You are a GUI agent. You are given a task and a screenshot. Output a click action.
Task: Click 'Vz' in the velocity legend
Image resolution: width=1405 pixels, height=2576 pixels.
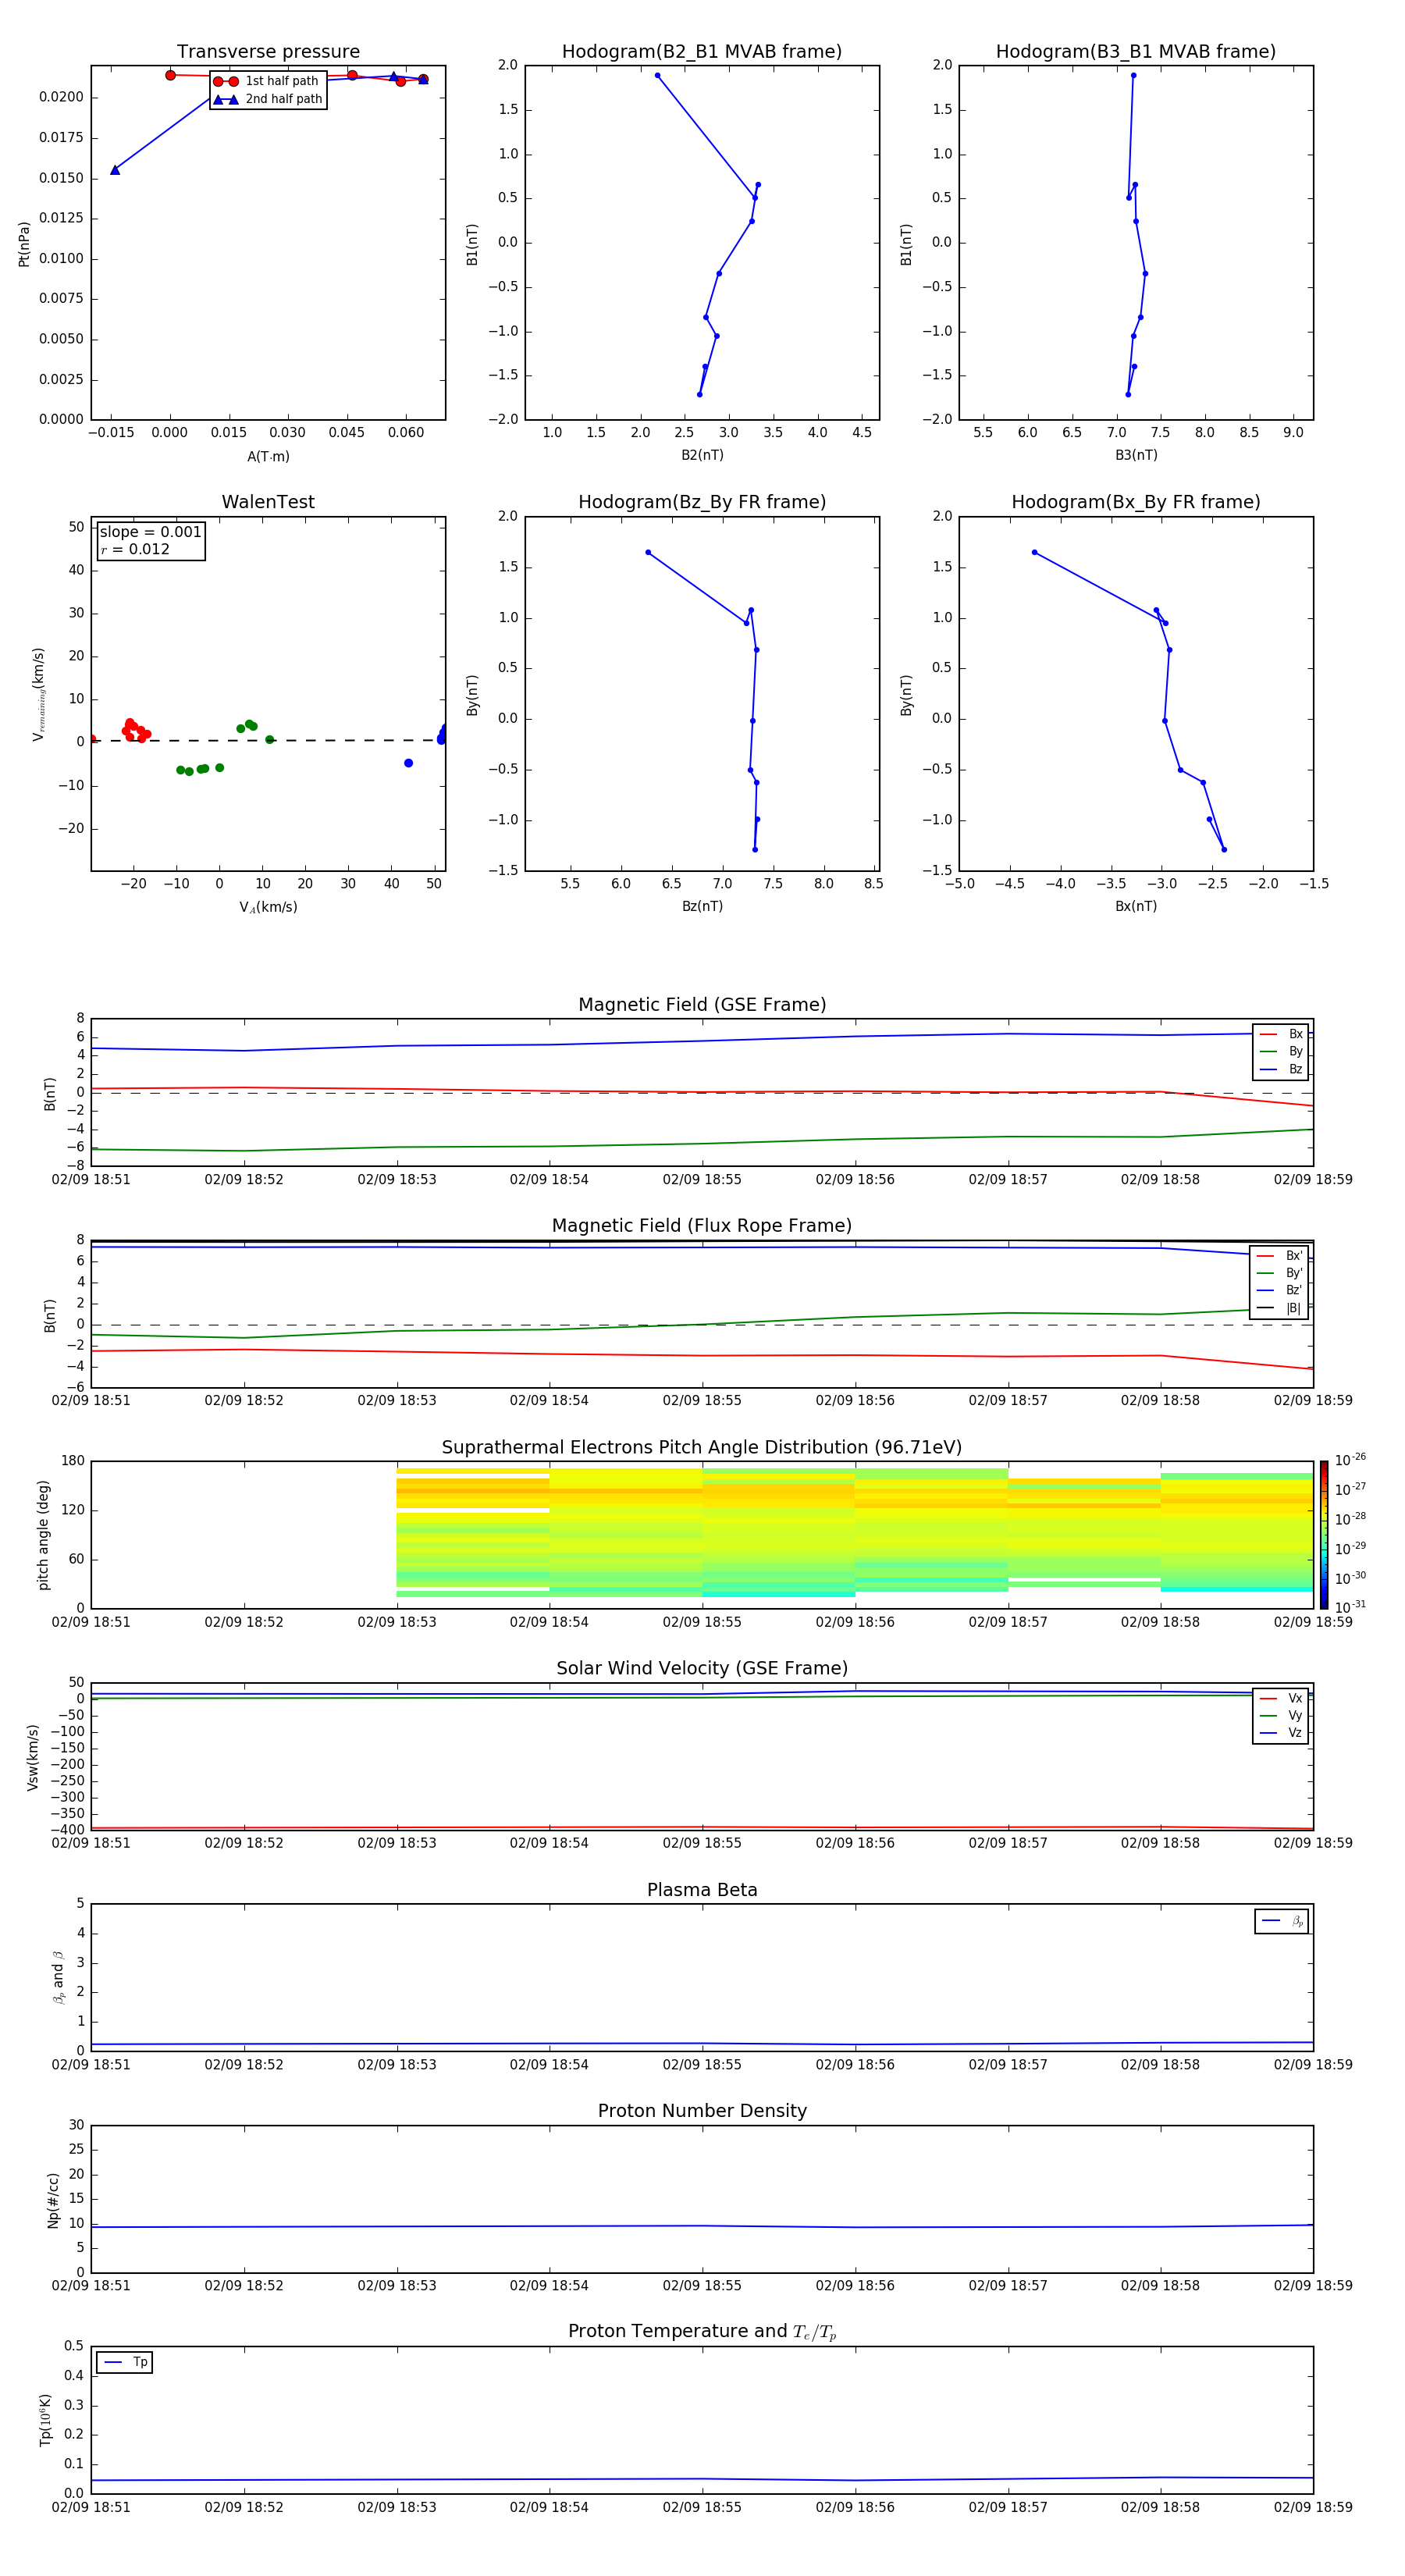click(x=1295, y=1732)
